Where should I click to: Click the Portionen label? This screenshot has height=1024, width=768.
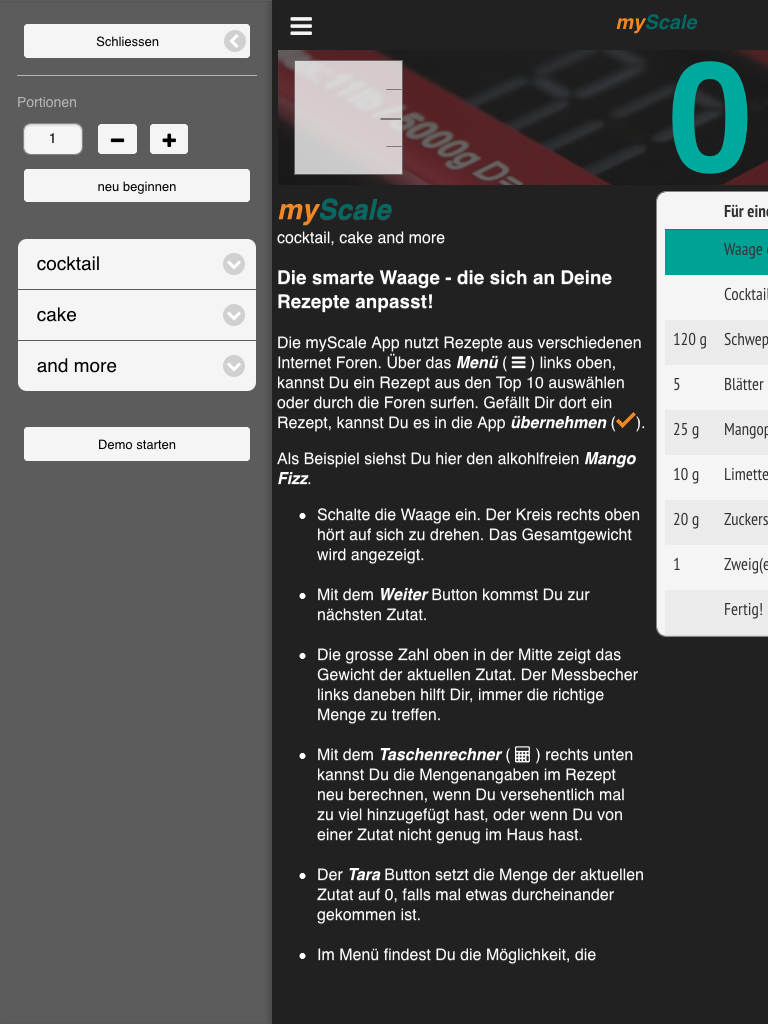pyautogui.click(x=47, y=103)
